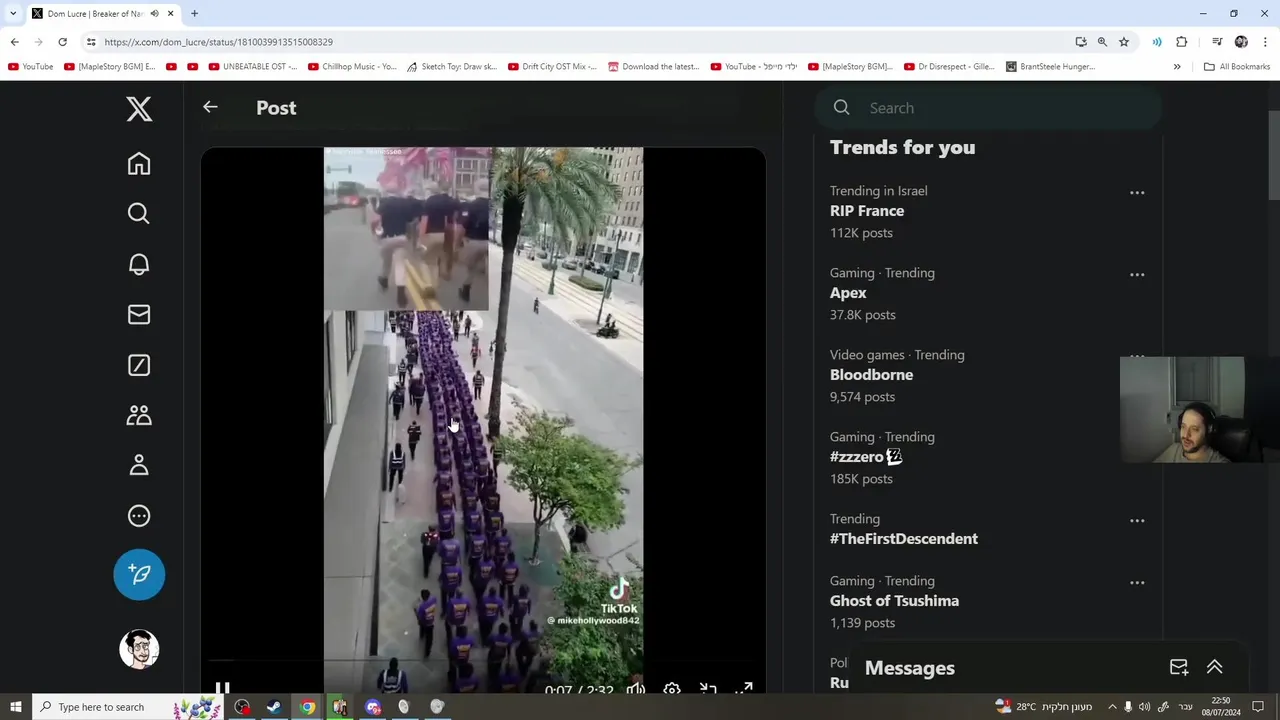Install app icon in address bar

(x=1081, y=42)
